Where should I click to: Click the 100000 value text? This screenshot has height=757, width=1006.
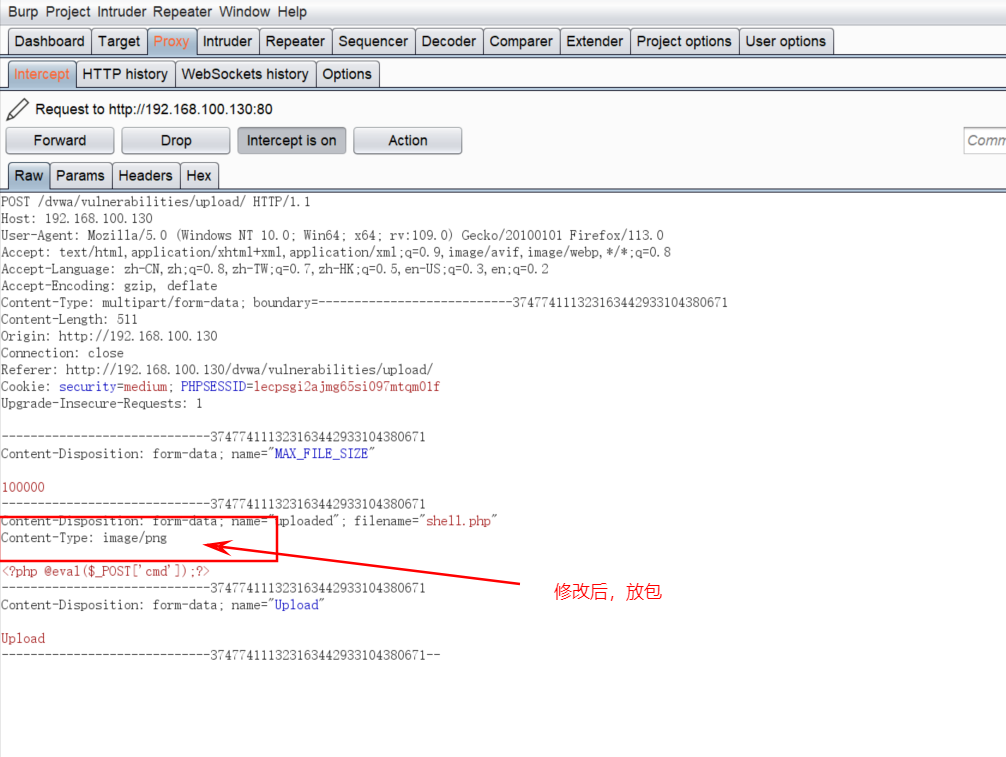coord(23,488)
